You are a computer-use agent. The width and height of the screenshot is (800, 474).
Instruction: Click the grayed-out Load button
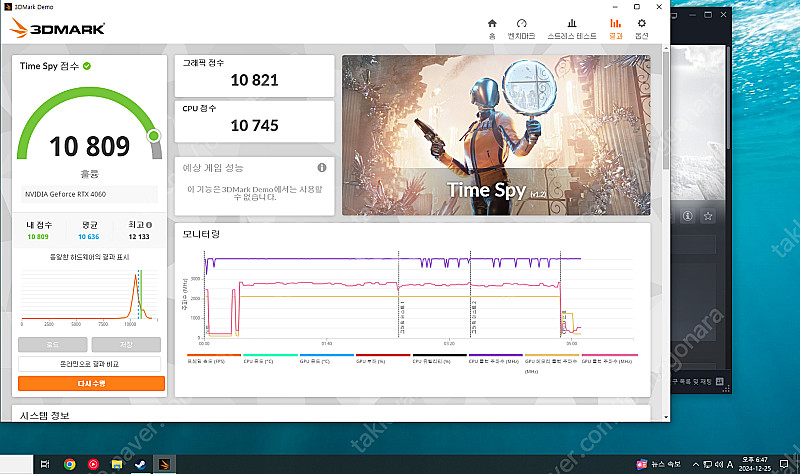coord(53,344)
